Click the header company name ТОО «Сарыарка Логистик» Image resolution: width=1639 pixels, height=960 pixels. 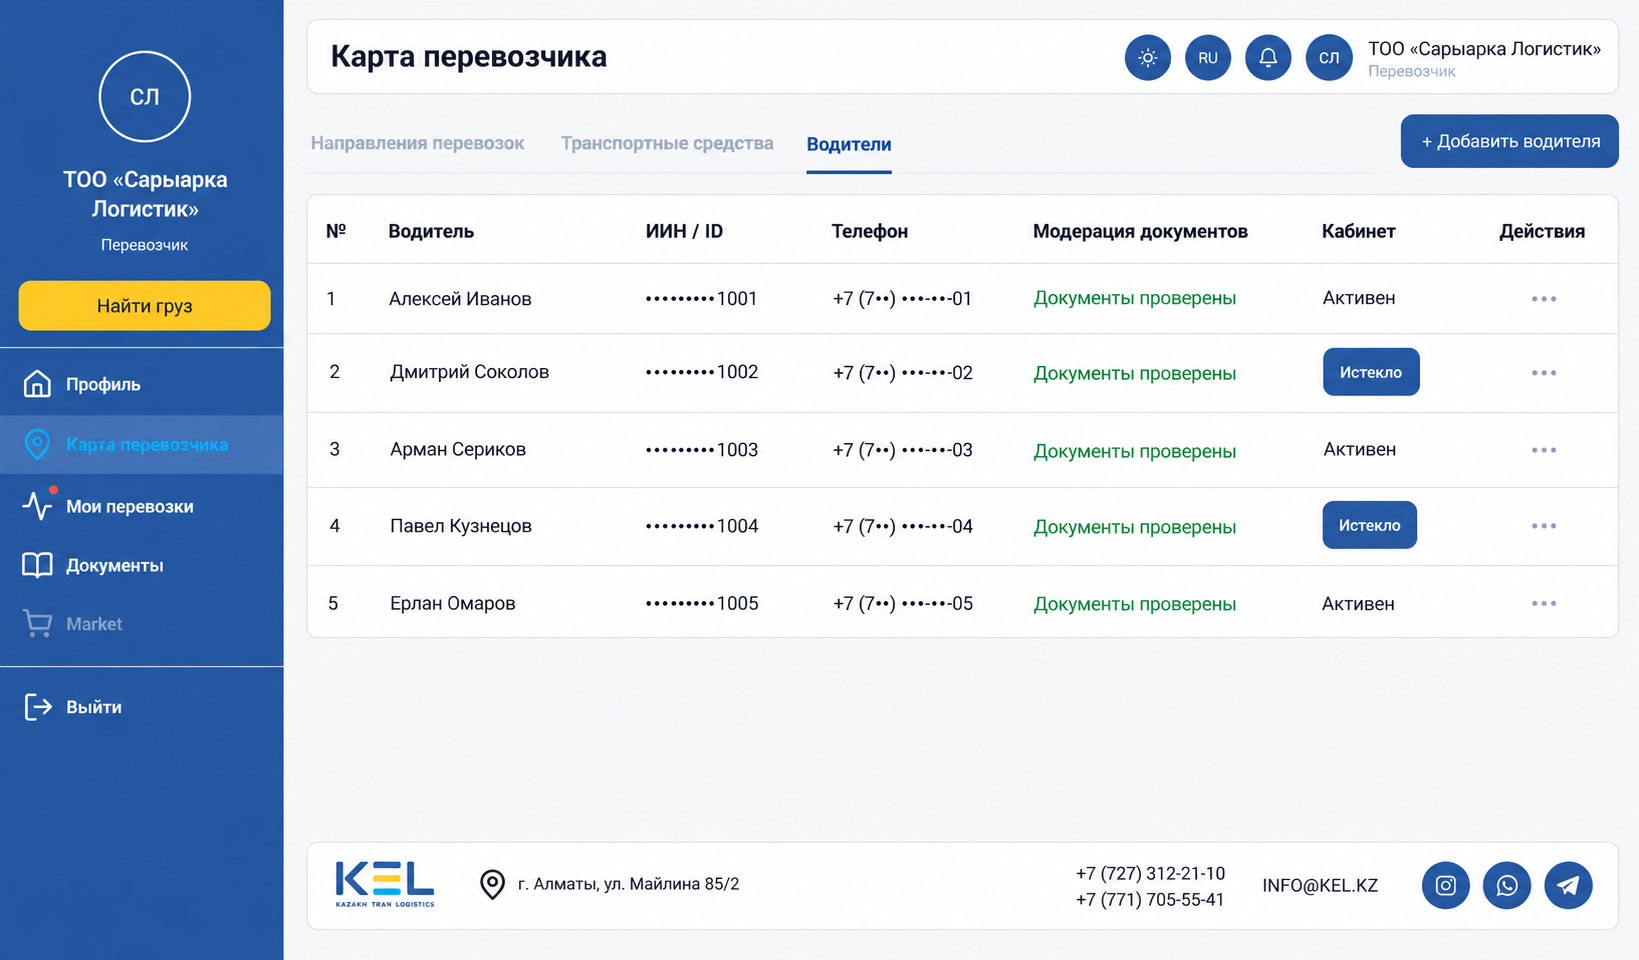tap(1484, 49)
